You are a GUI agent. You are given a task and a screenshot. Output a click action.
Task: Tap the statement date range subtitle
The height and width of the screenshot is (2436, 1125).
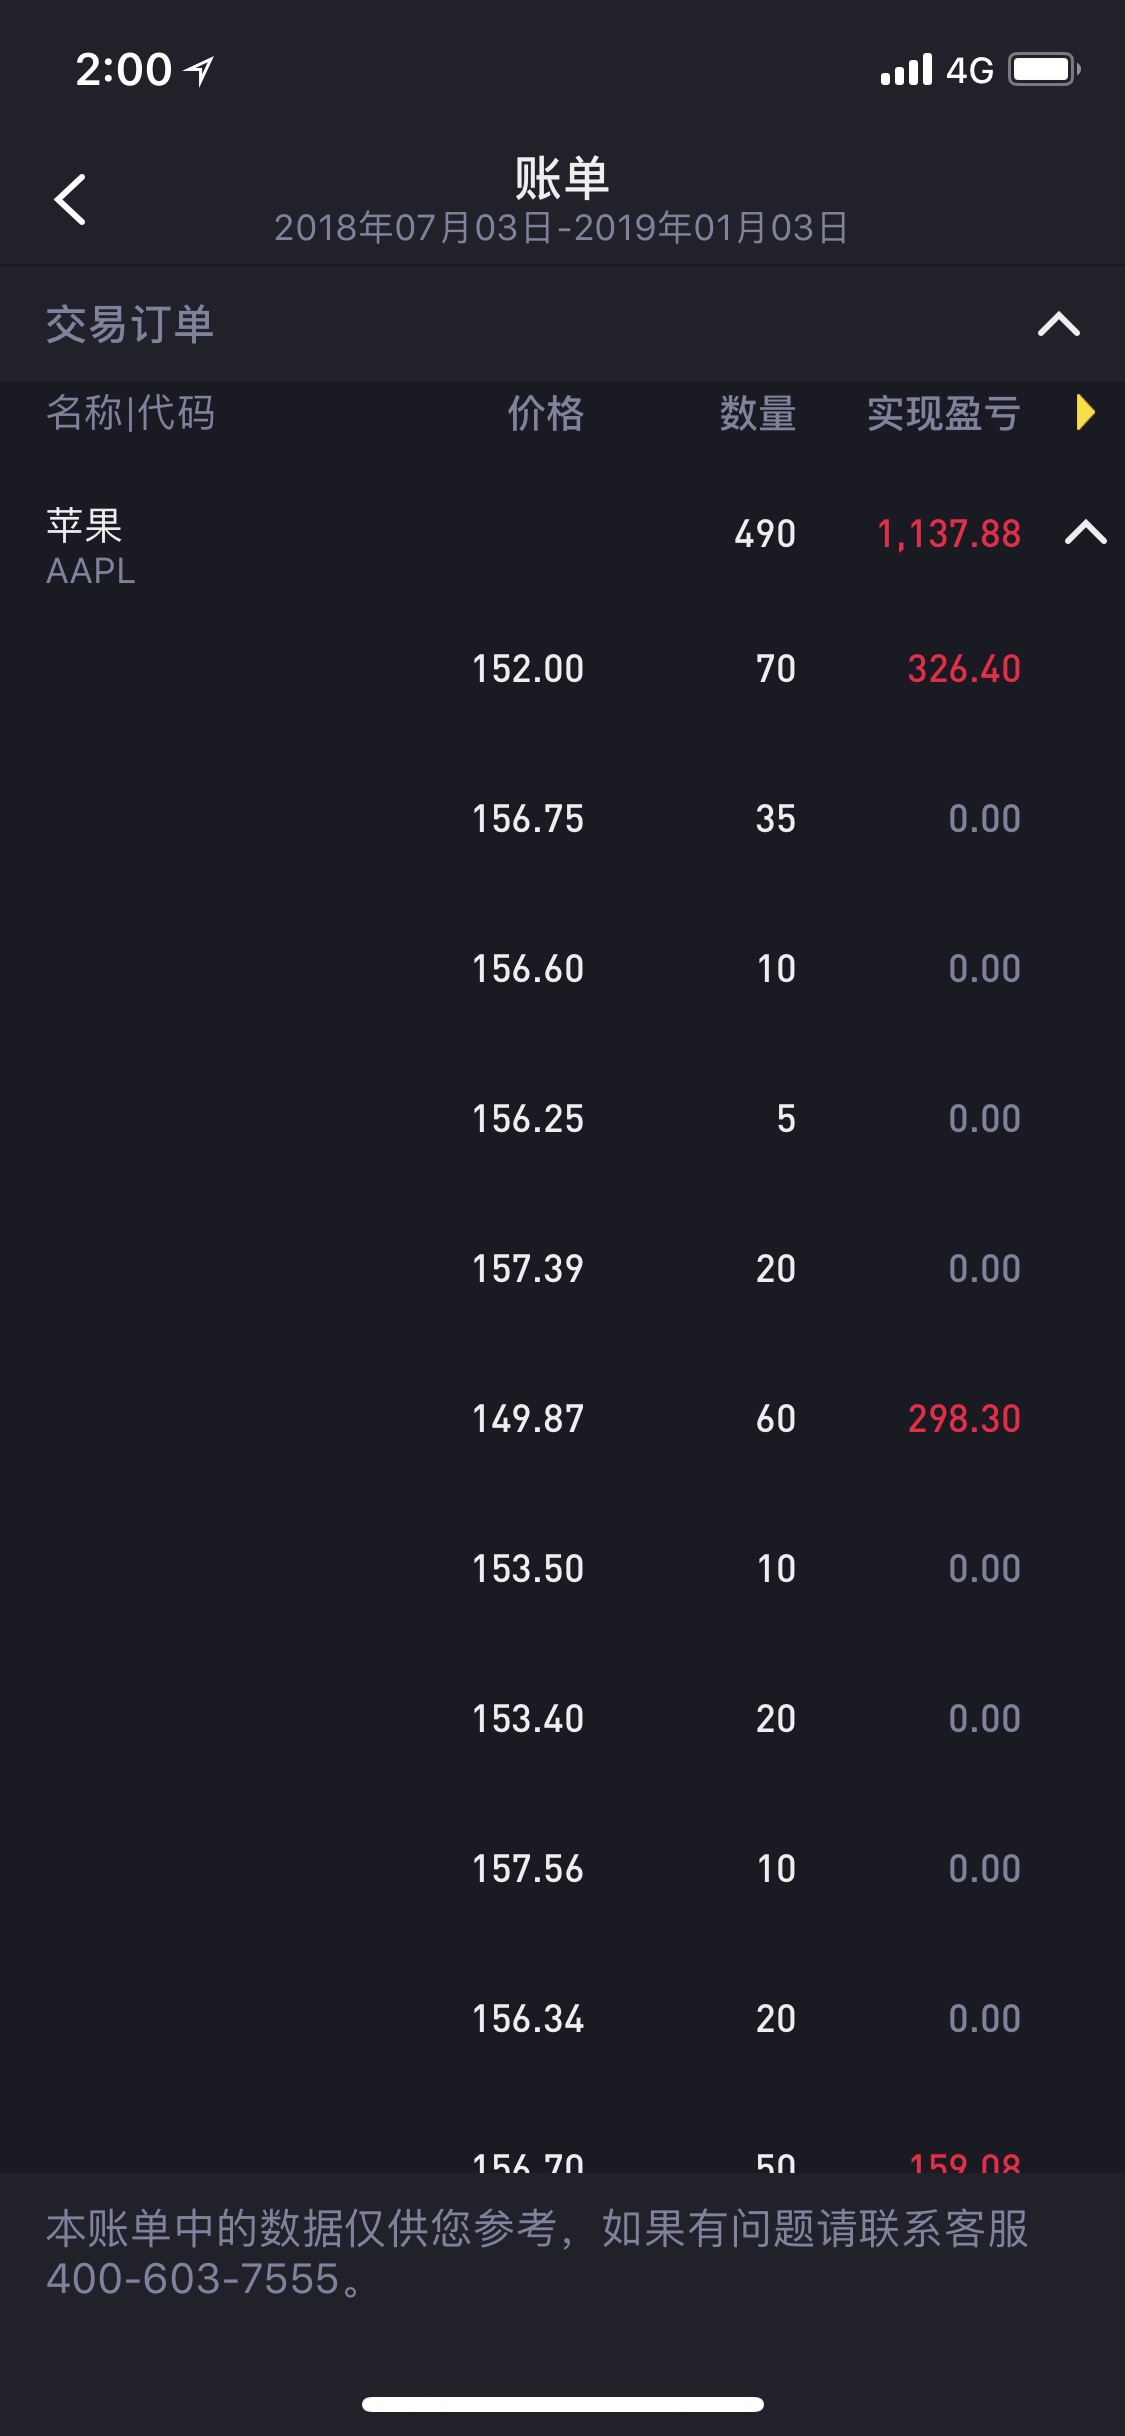coord(561,228)
